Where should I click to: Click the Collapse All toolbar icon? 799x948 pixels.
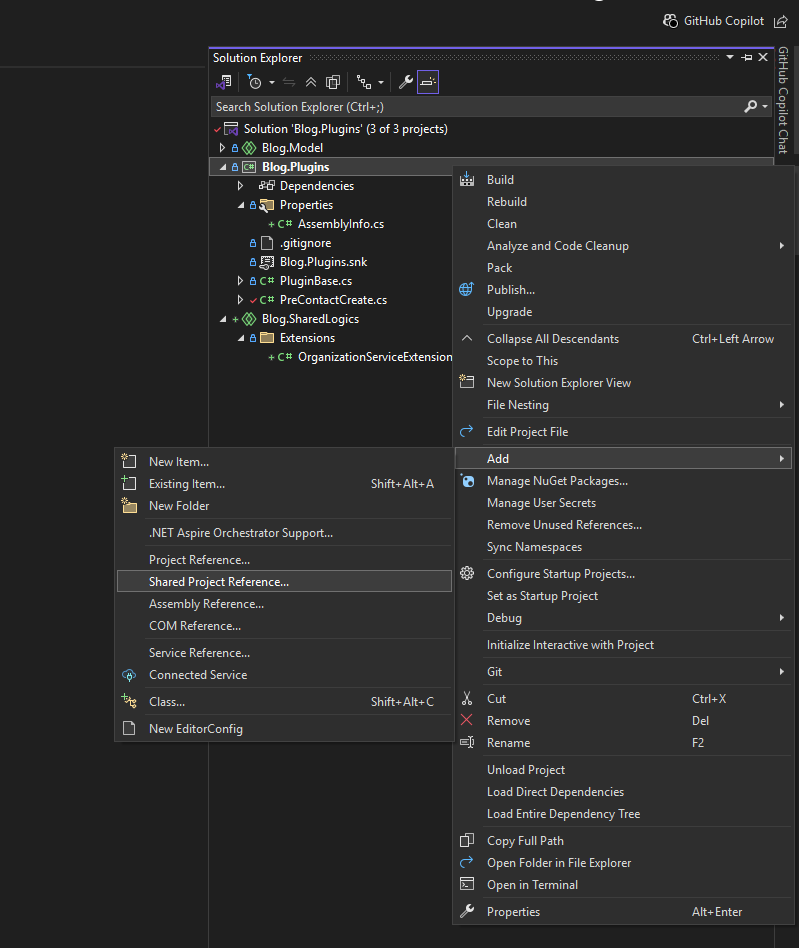311,82
